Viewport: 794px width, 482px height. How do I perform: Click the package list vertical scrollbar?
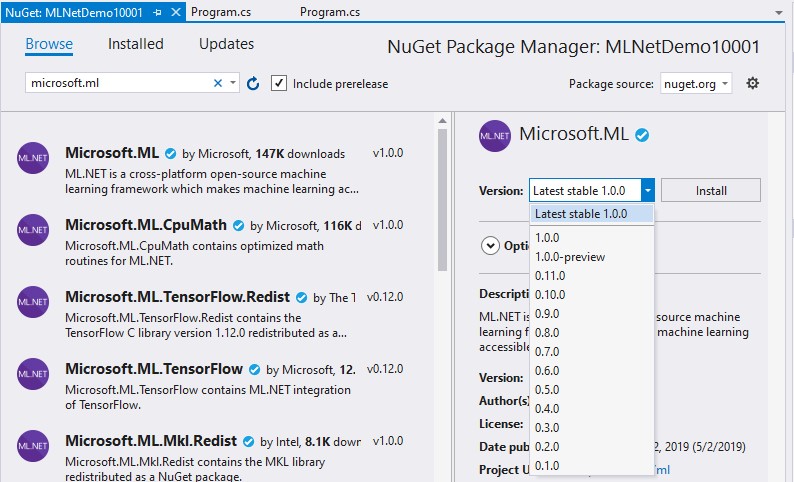(x=442, y=200)
